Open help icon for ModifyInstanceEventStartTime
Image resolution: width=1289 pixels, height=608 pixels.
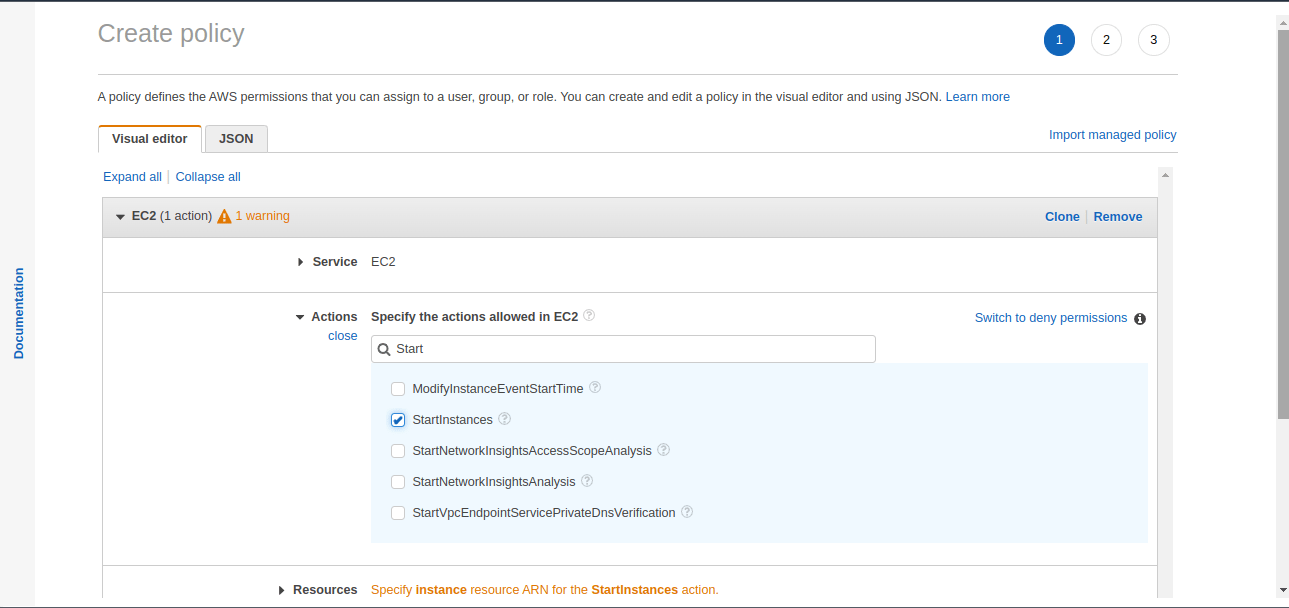[595, 387]
